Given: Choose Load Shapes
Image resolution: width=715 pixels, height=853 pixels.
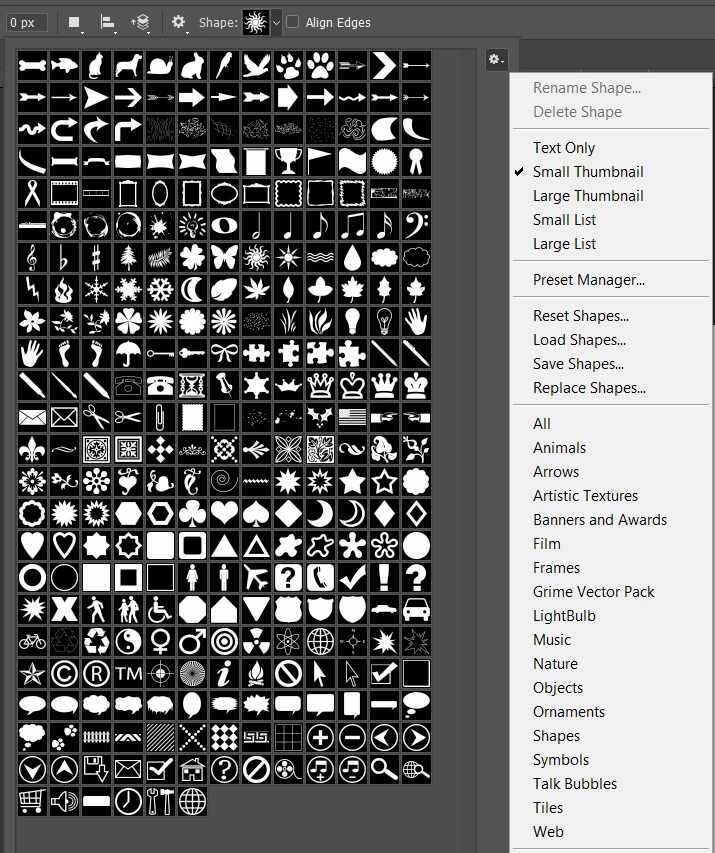Looking at the screenshot, I should point(579,340).
